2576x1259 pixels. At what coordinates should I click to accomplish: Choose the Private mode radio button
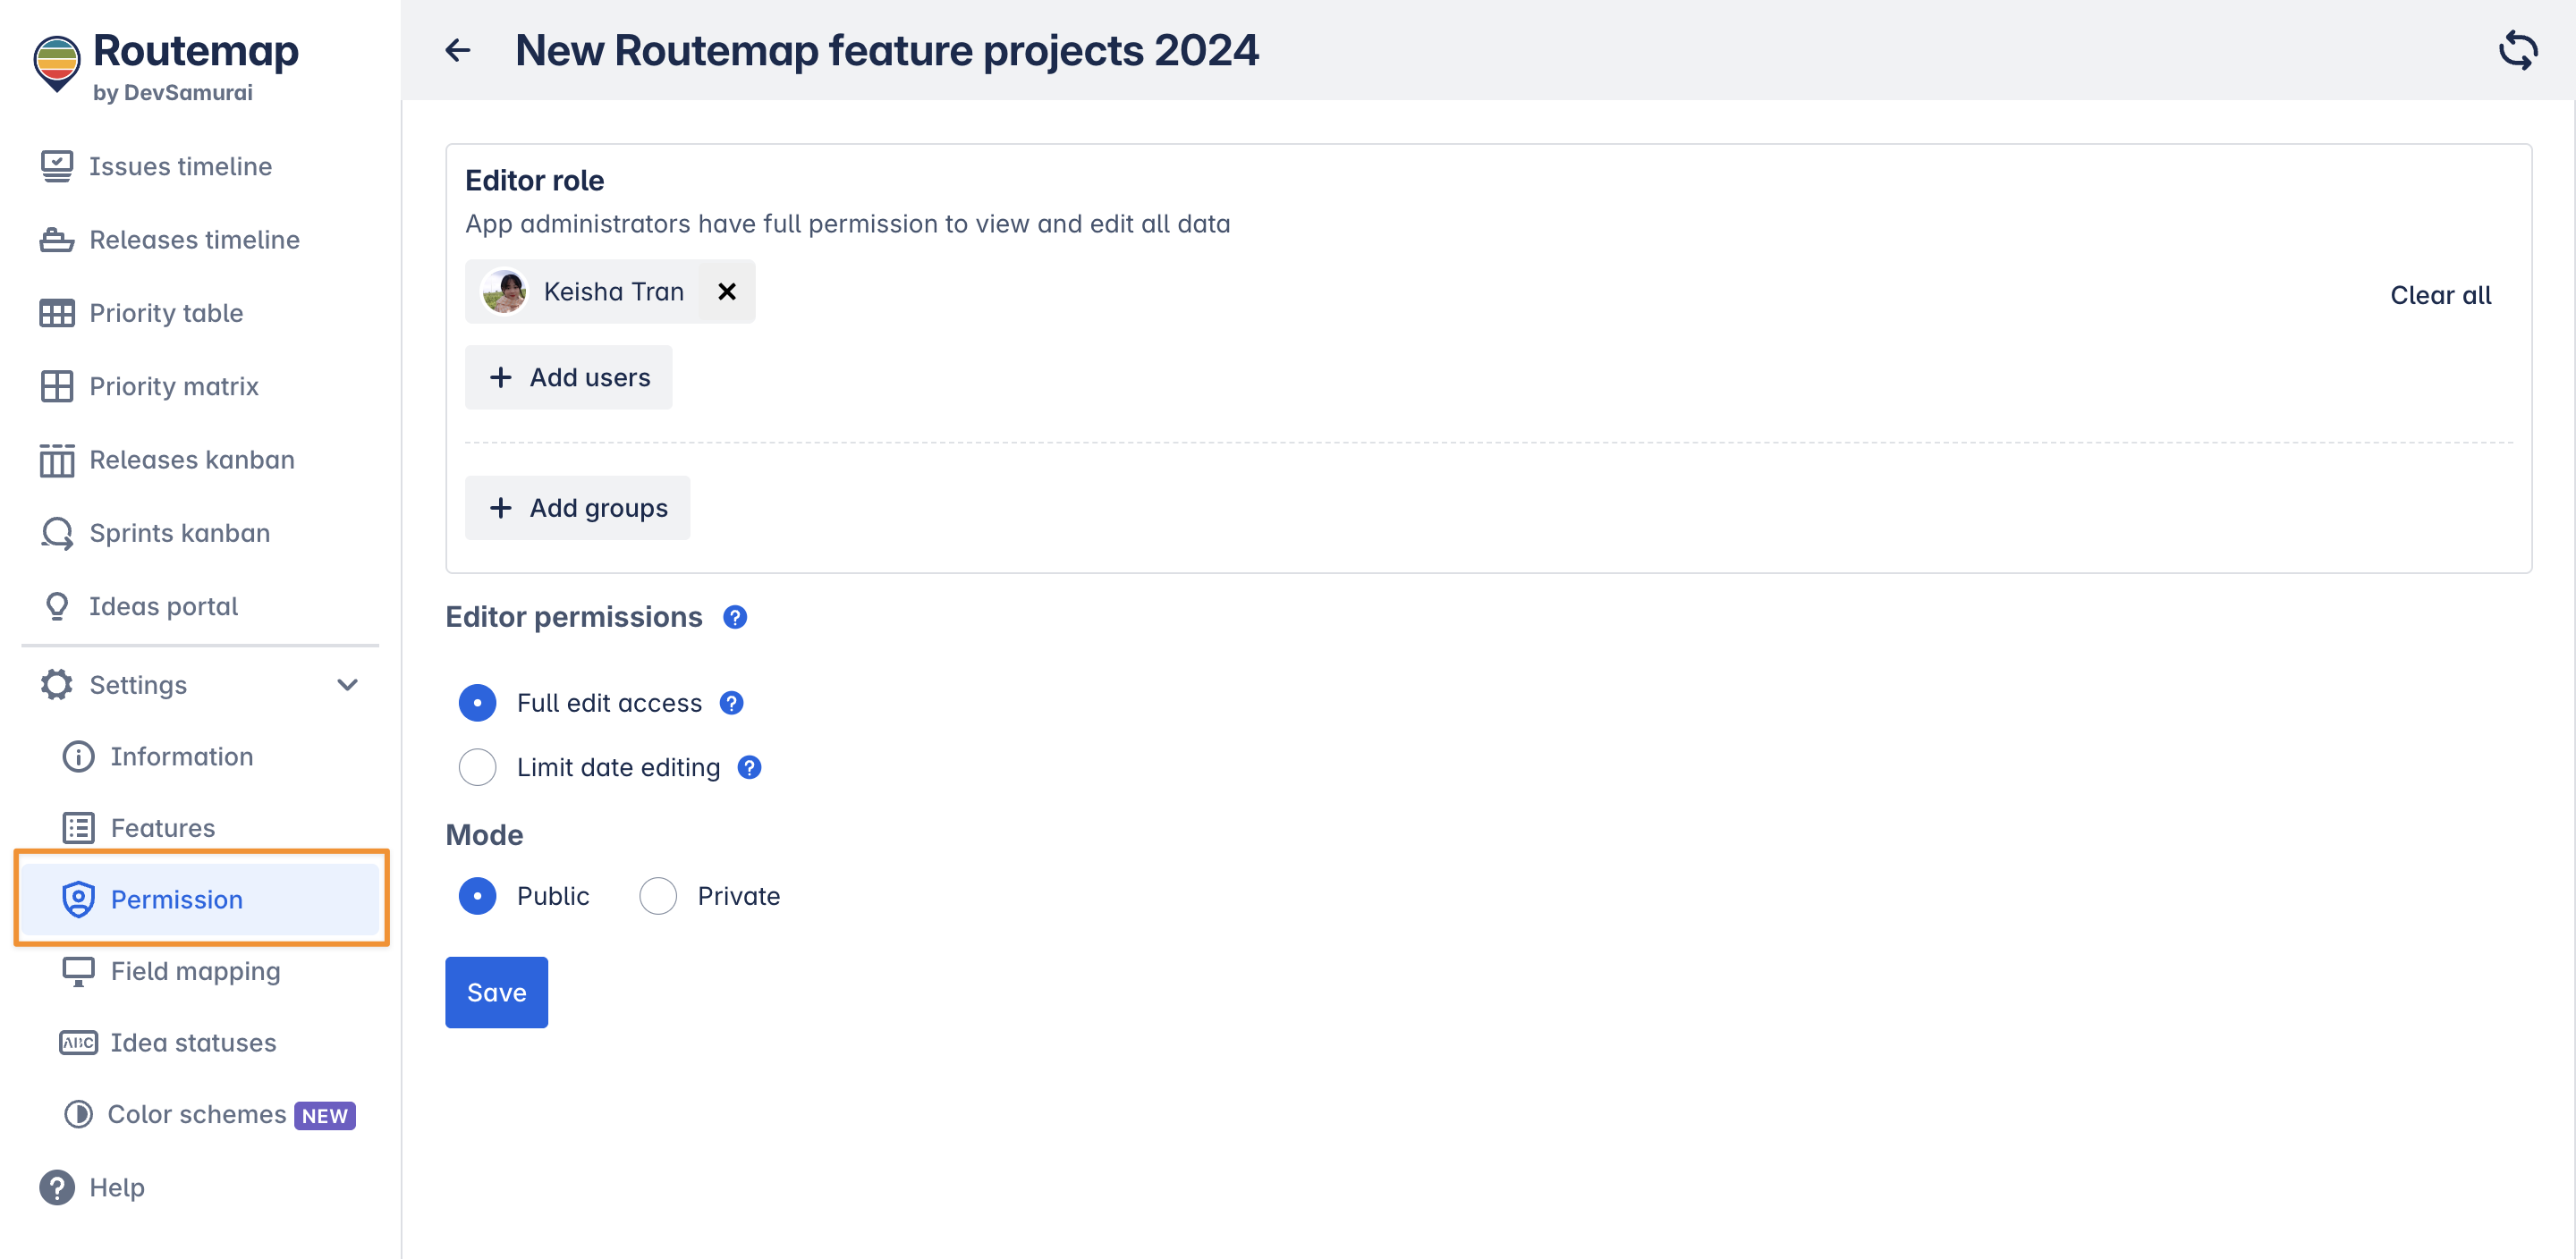coord(658,896)
